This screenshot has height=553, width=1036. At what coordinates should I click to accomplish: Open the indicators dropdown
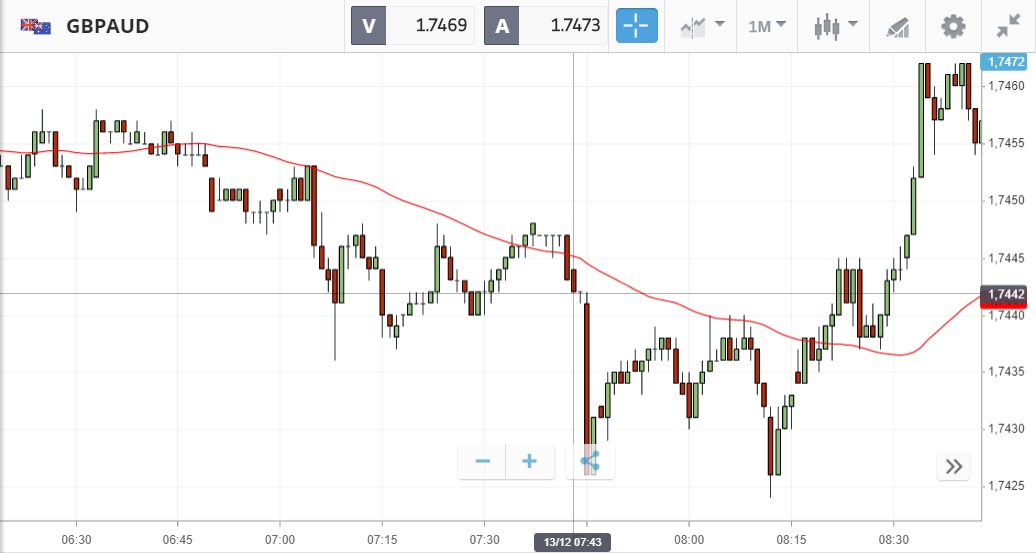(x=702, y=26)
